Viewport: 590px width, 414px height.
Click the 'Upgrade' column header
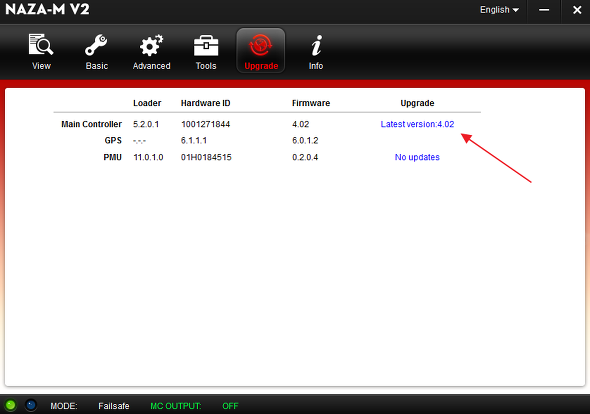[417, 103]
